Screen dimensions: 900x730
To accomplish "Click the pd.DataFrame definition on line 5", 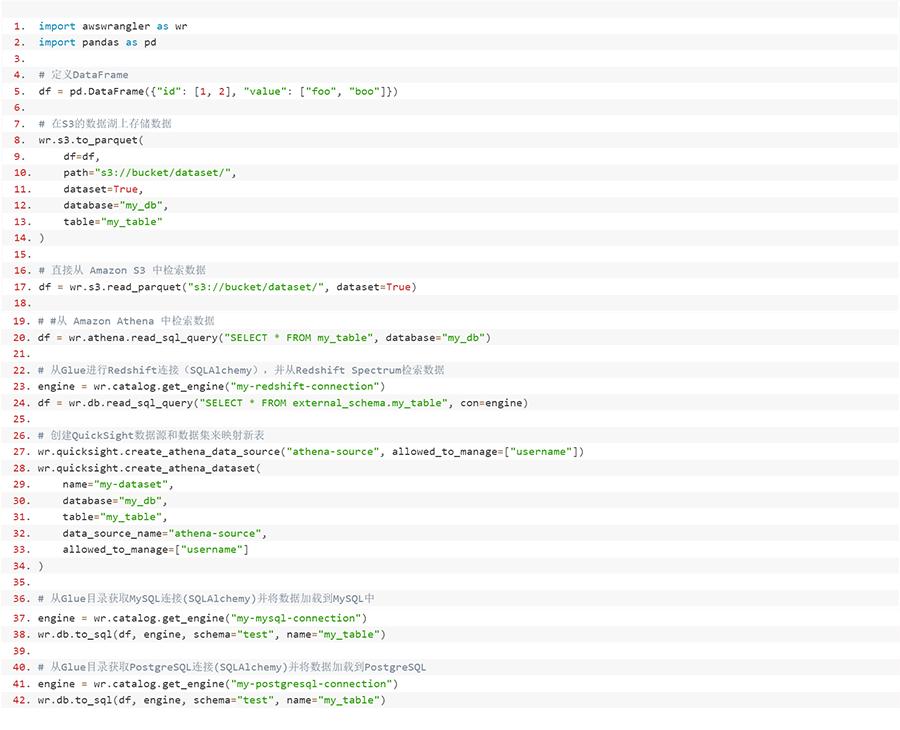I will coord(218,91).
